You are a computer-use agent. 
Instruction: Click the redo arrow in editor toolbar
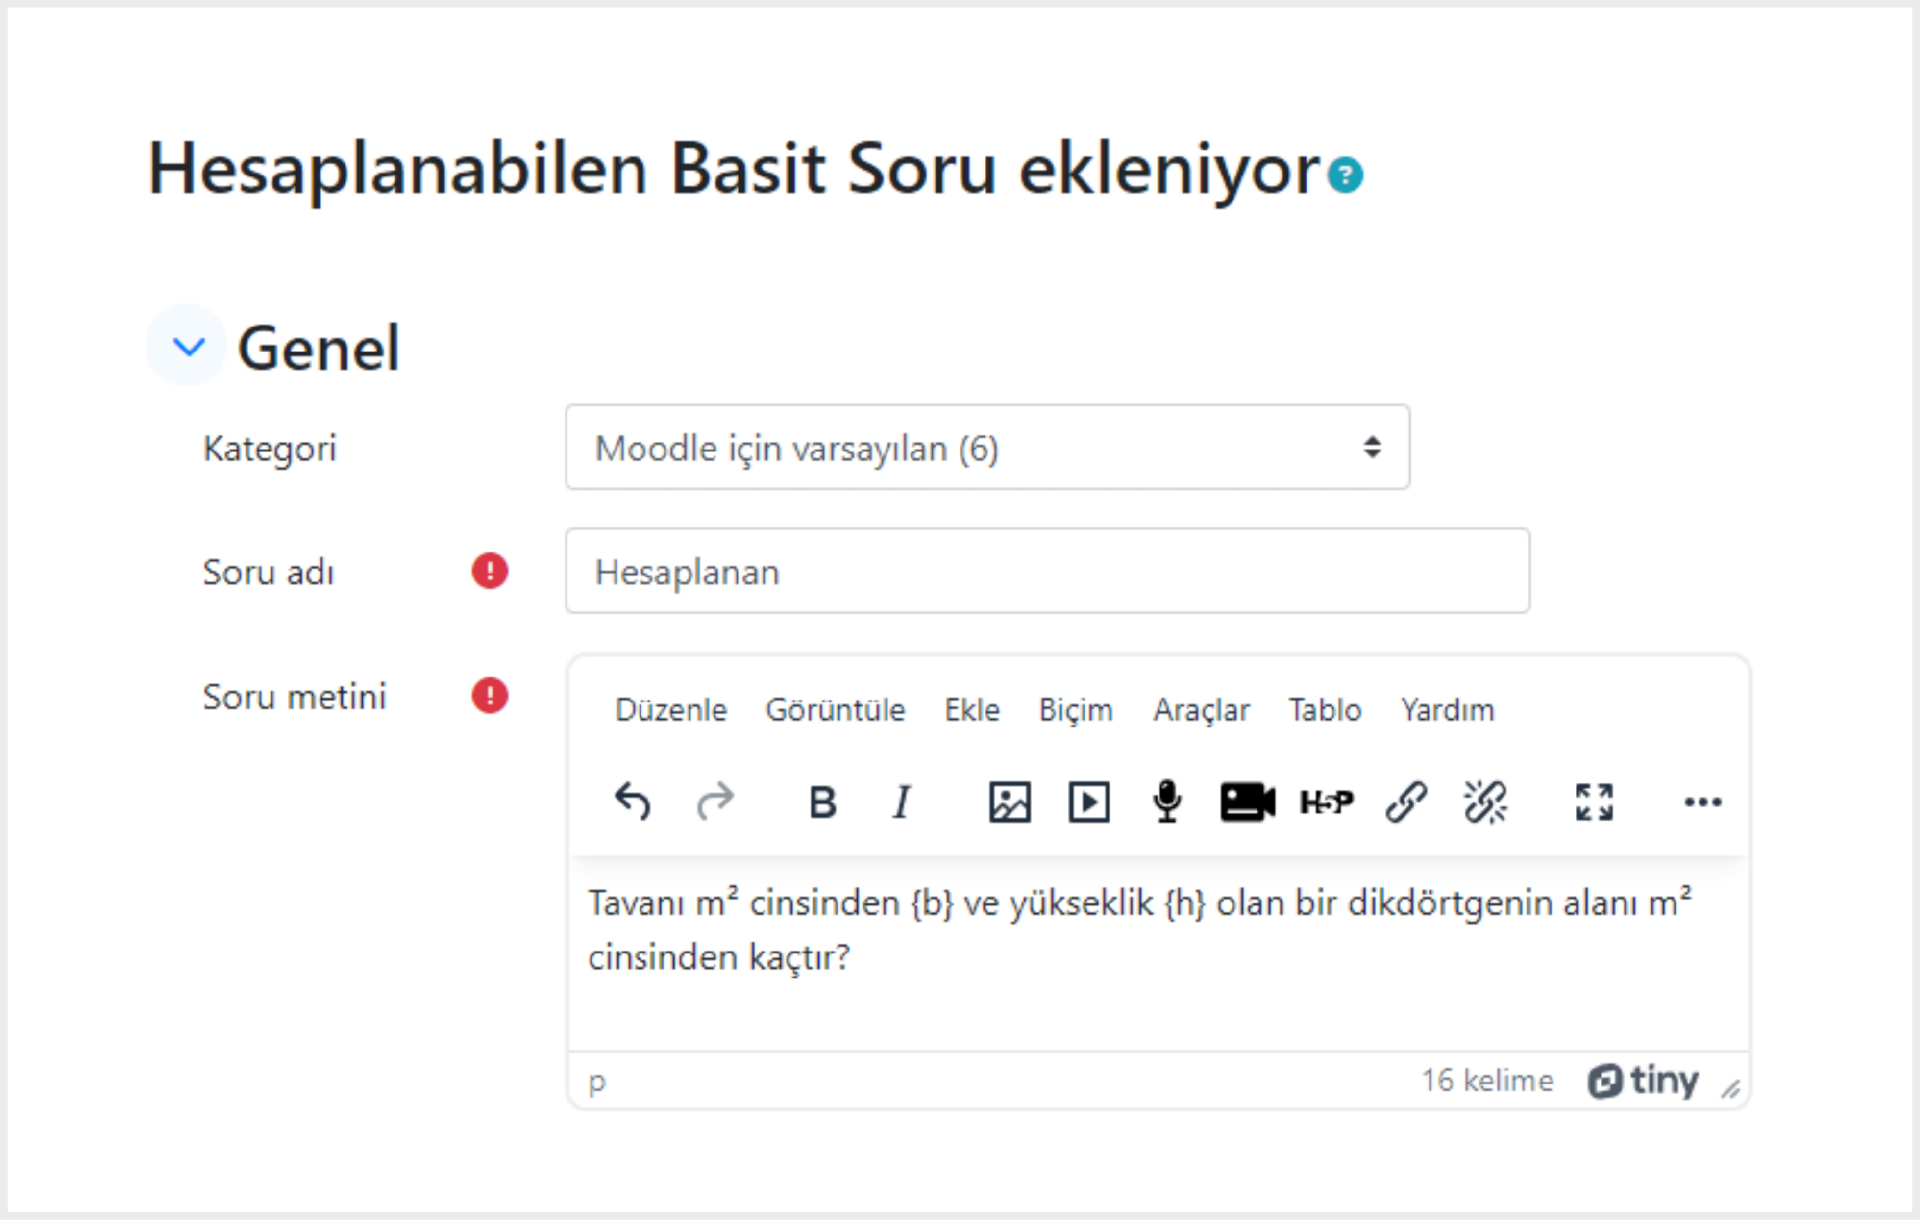point(715,802)
